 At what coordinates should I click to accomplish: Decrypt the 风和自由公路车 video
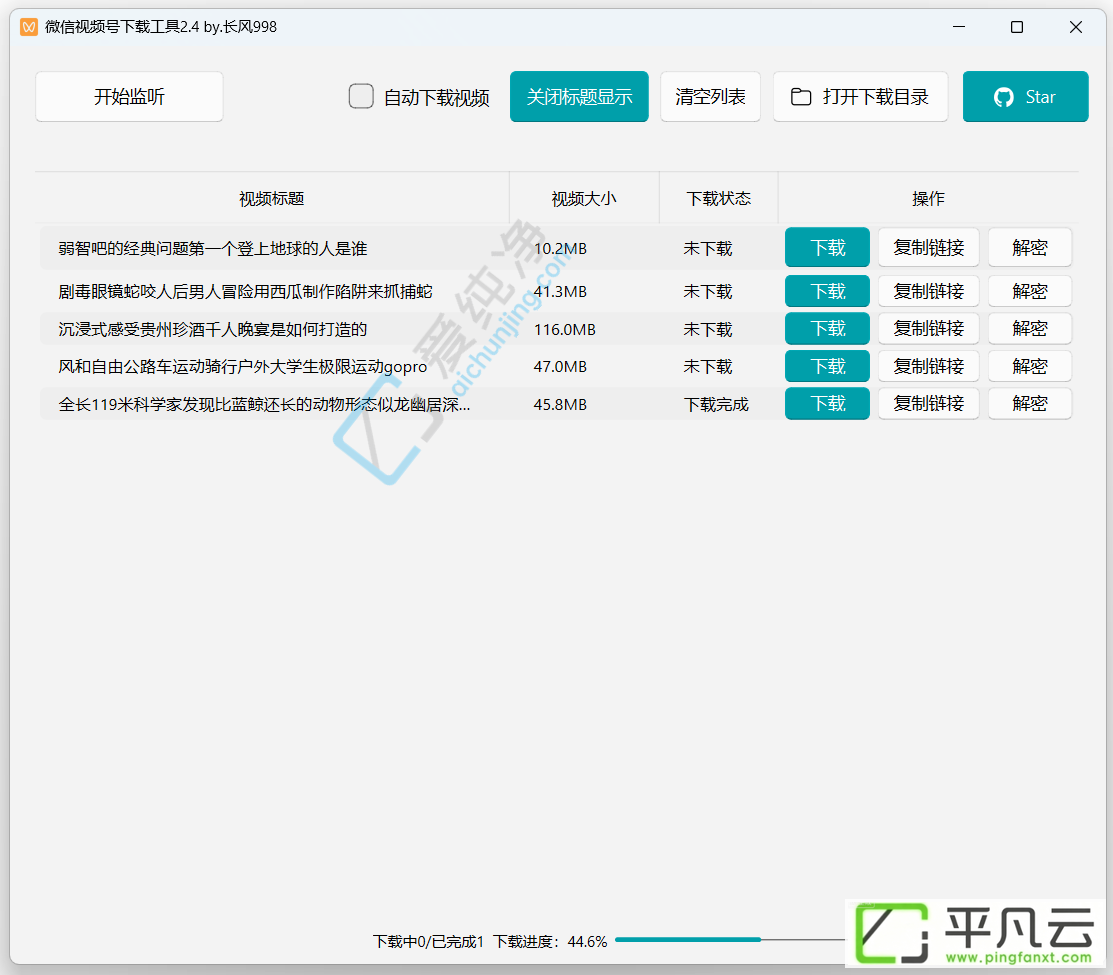click(x=1030, y=366)
